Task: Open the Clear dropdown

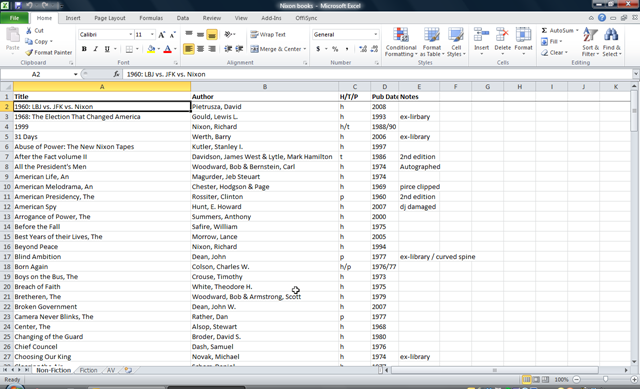Action: (554, 53)
